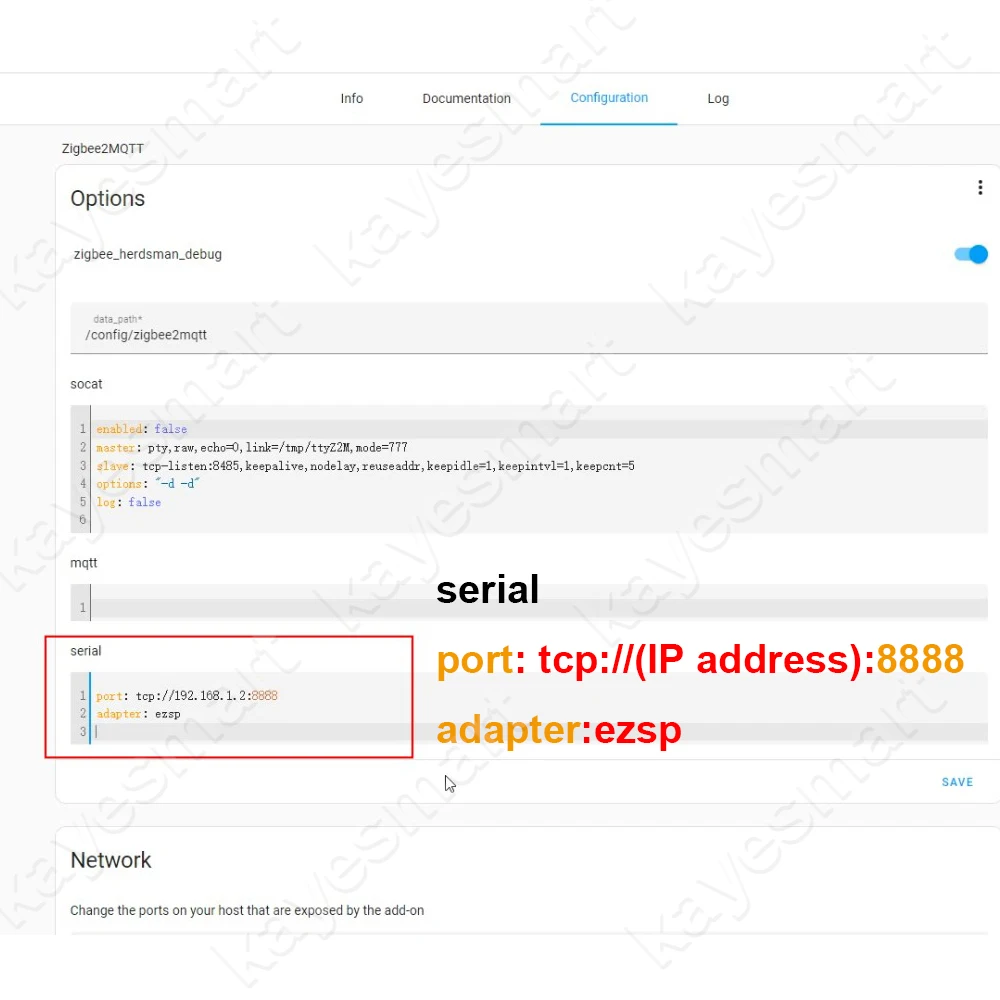Screen dimensions: 1000x1000
Task: Click the socat master pty line
Action: (x=252, y=448)
